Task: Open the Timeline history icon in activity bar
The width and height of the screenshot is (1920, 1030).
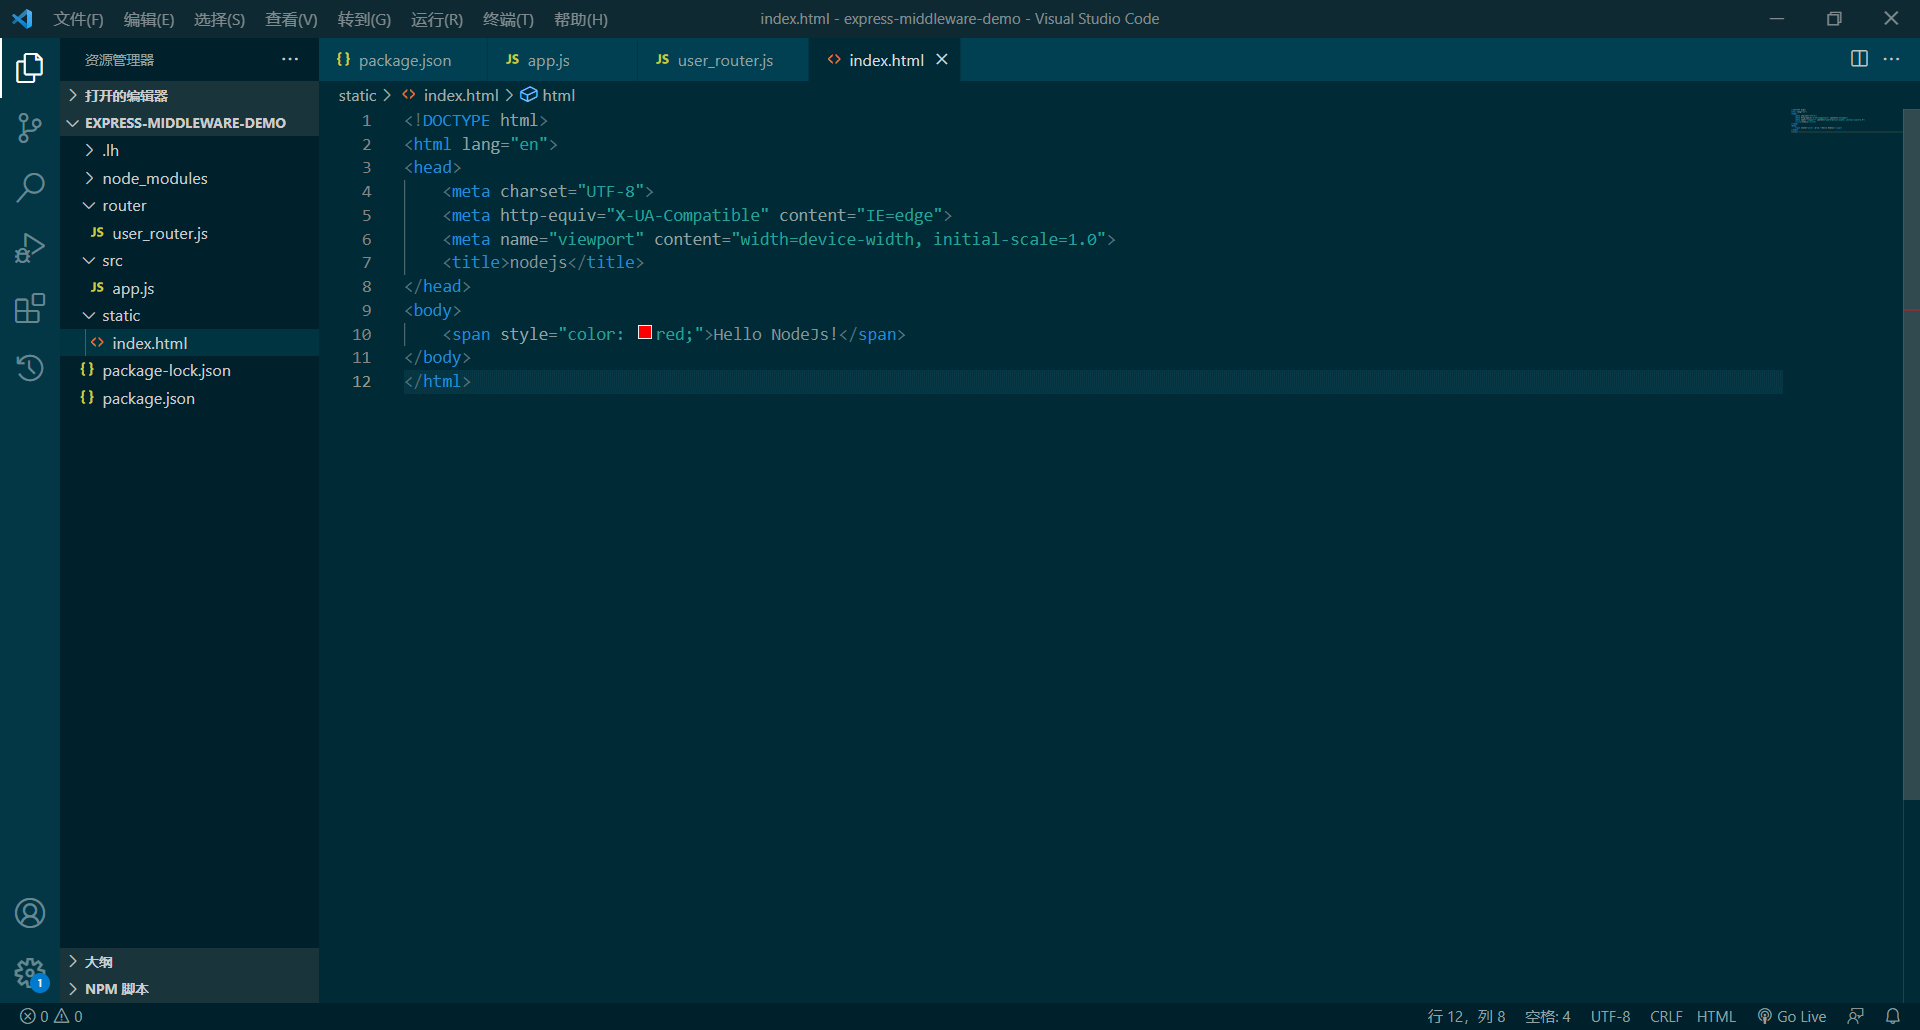Action: click(30, 368)
